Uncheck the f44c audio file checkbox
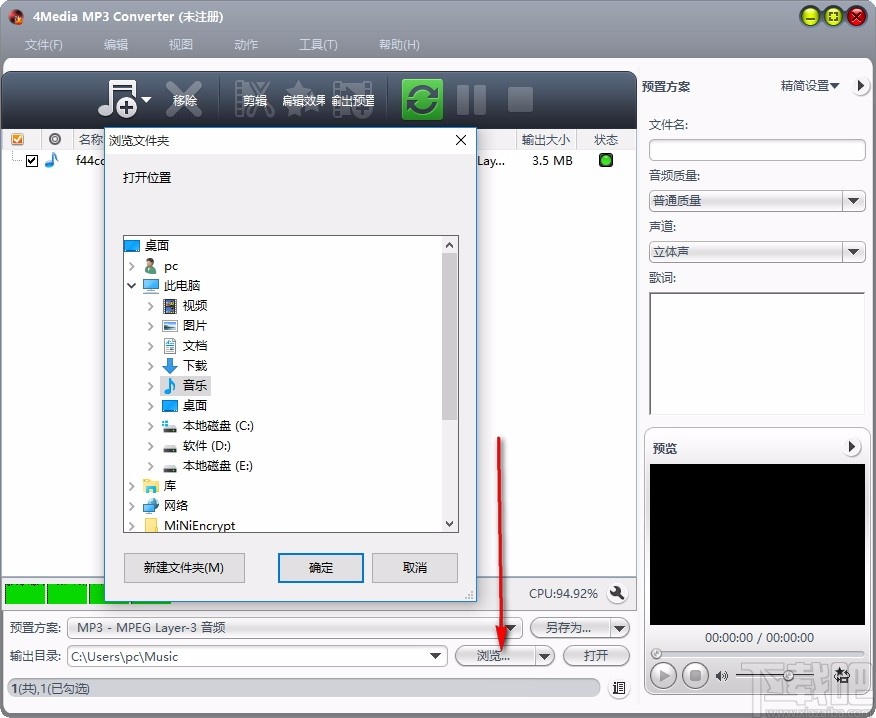This screenshot has width=876, height=718. pyautogui.click(x=31, y=160)
